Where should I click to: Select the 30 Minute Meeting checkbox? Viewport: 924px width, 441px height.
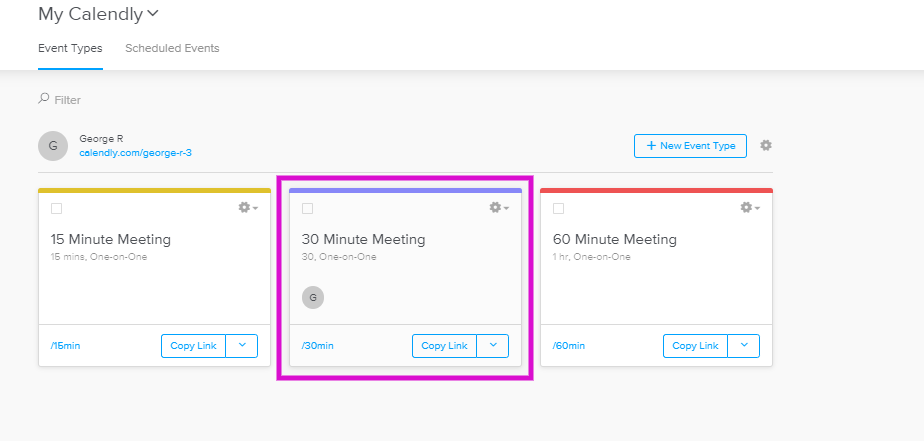[x=308, y=209]
